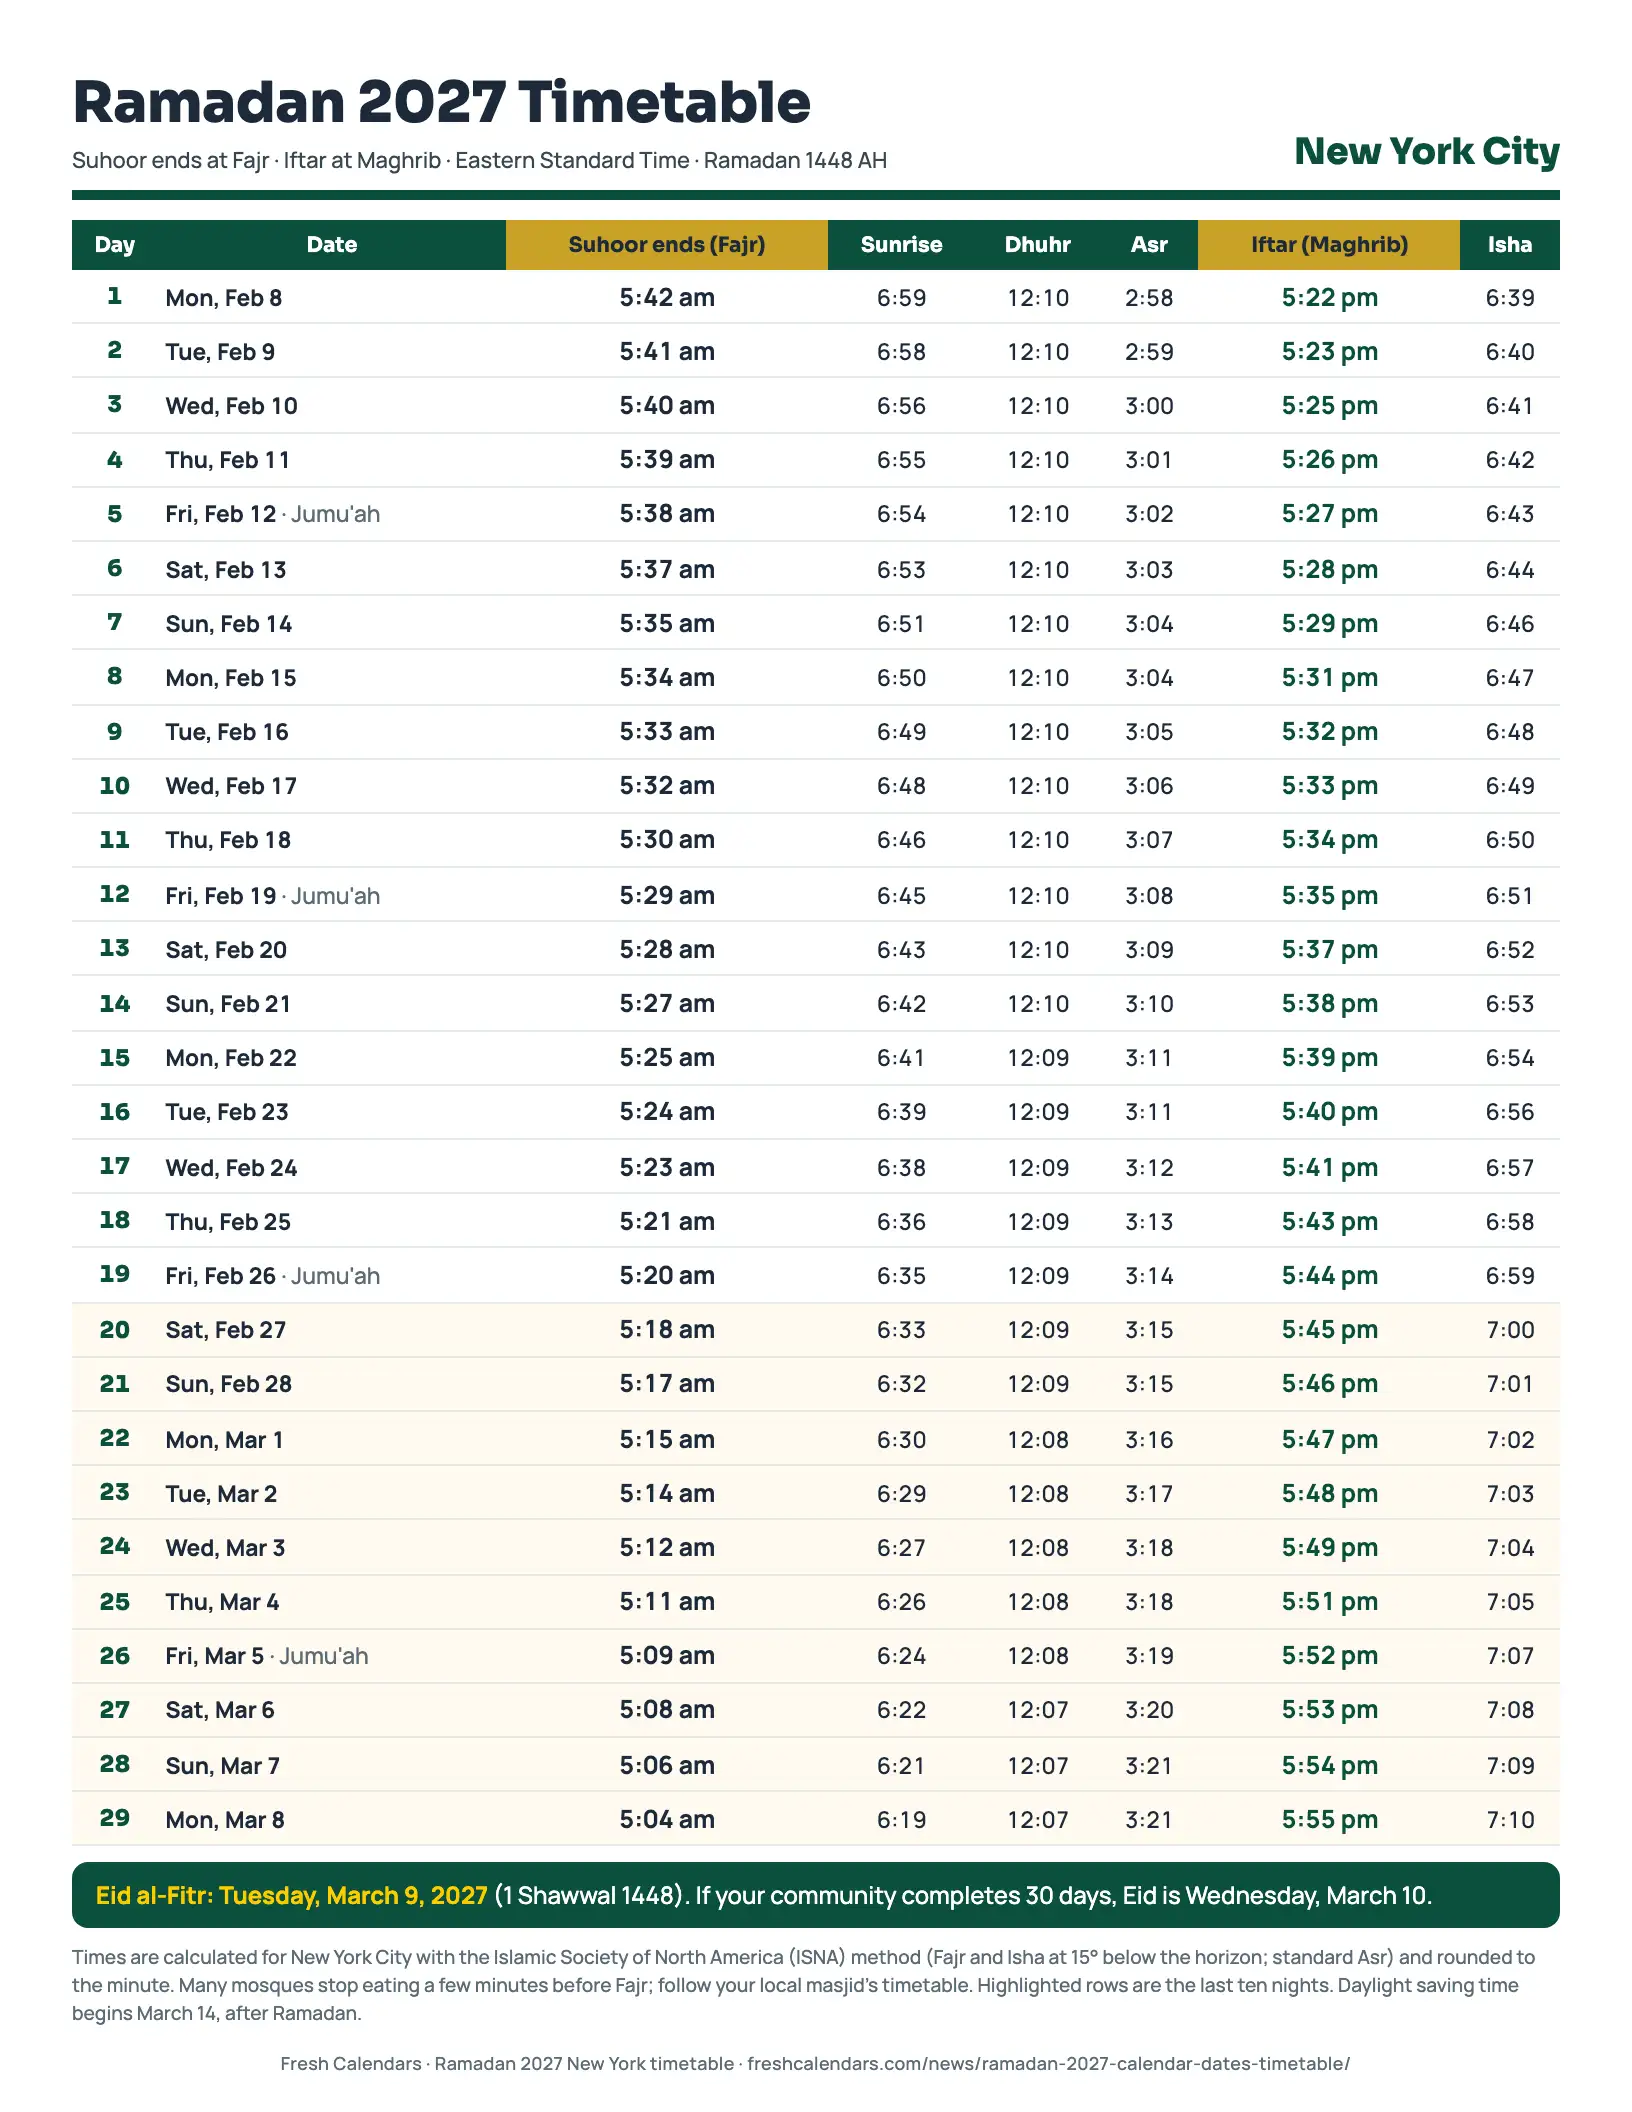Click Asr '3:11' on Mon, Feb 22 row
The width and height of the screenshot is (1632, 2112).
[1149, 1058]
